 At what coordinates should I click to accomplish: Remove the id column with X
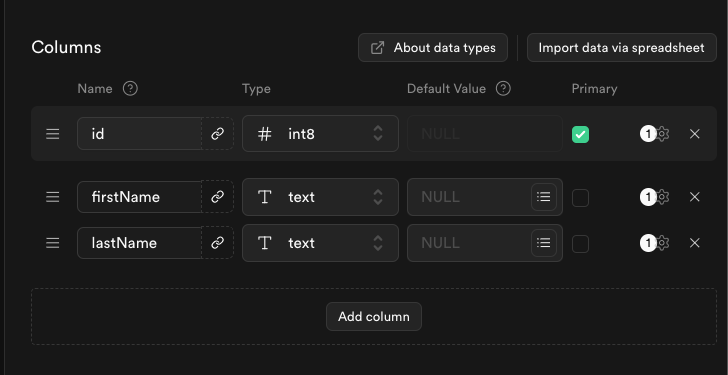click(695, 134)
